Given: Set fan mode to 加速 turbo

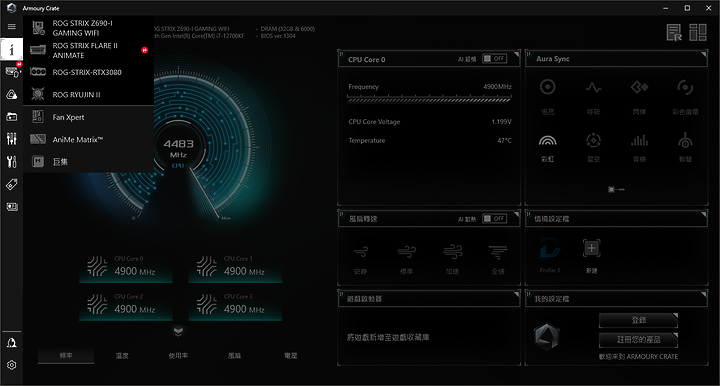Looking at the screenshot, I should [452, 259].
